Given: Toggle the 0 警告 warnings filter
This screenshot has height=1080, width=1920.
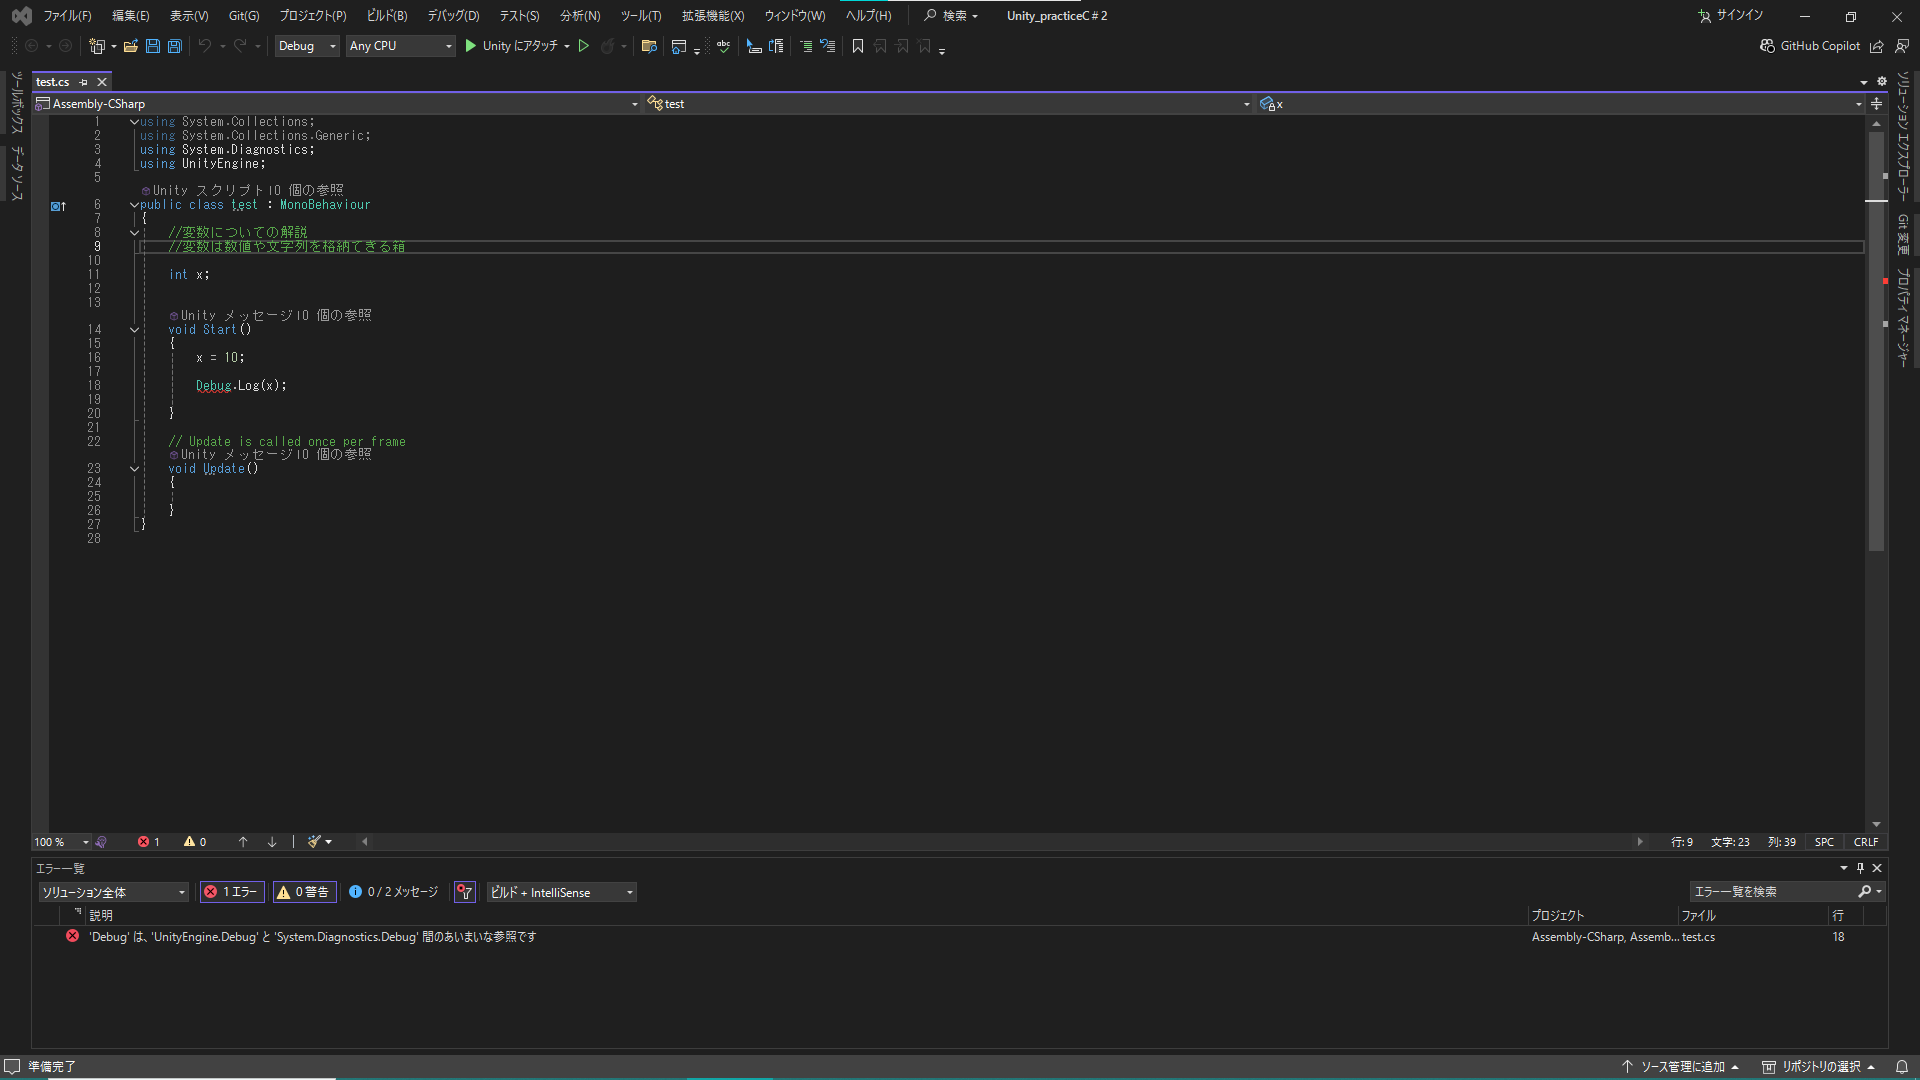Looking at the screenshot, I should 304,892.
